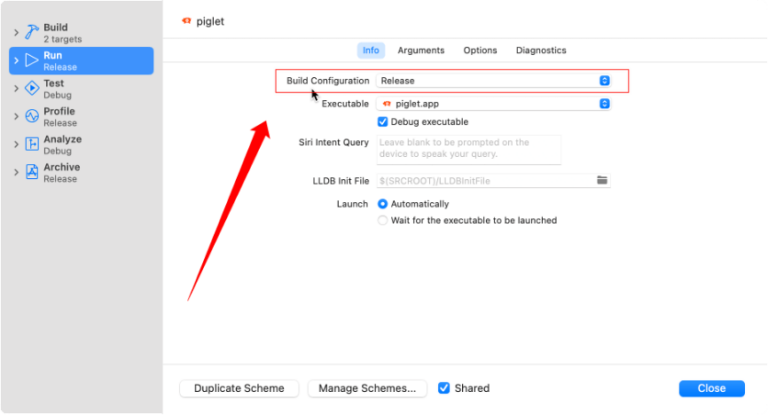Open the Executable piglet.app dropdown

(494, 103)
